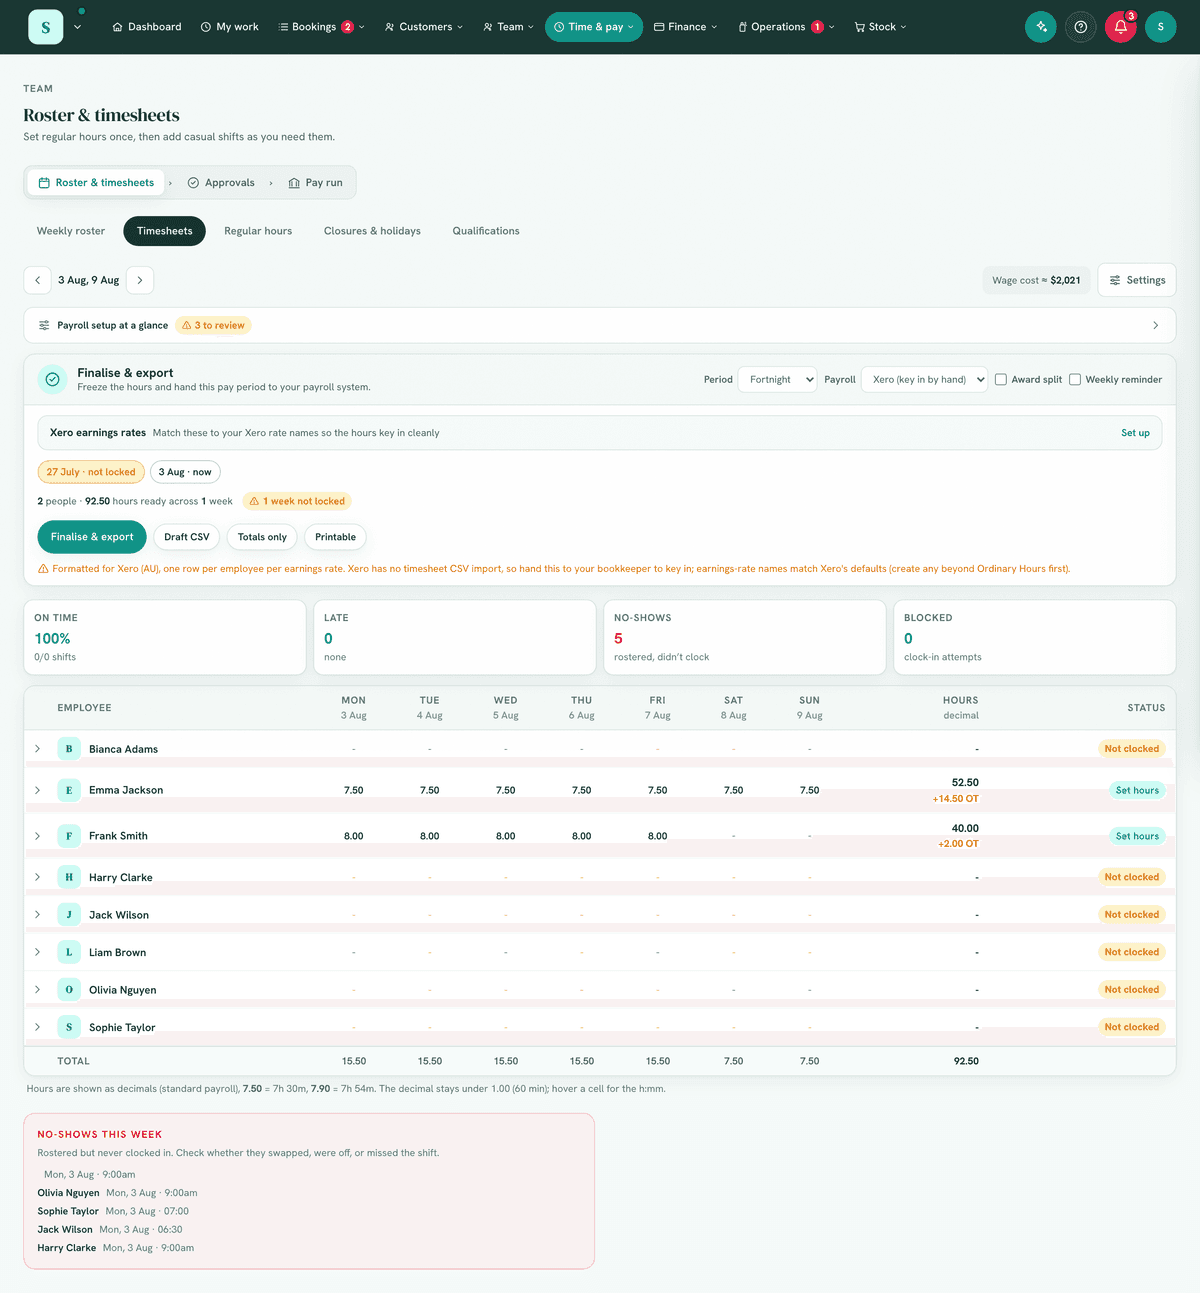Click Set hours for Emma Jackson
The width and height of the screenshot is (1200, 1293).
point(1137,790)
